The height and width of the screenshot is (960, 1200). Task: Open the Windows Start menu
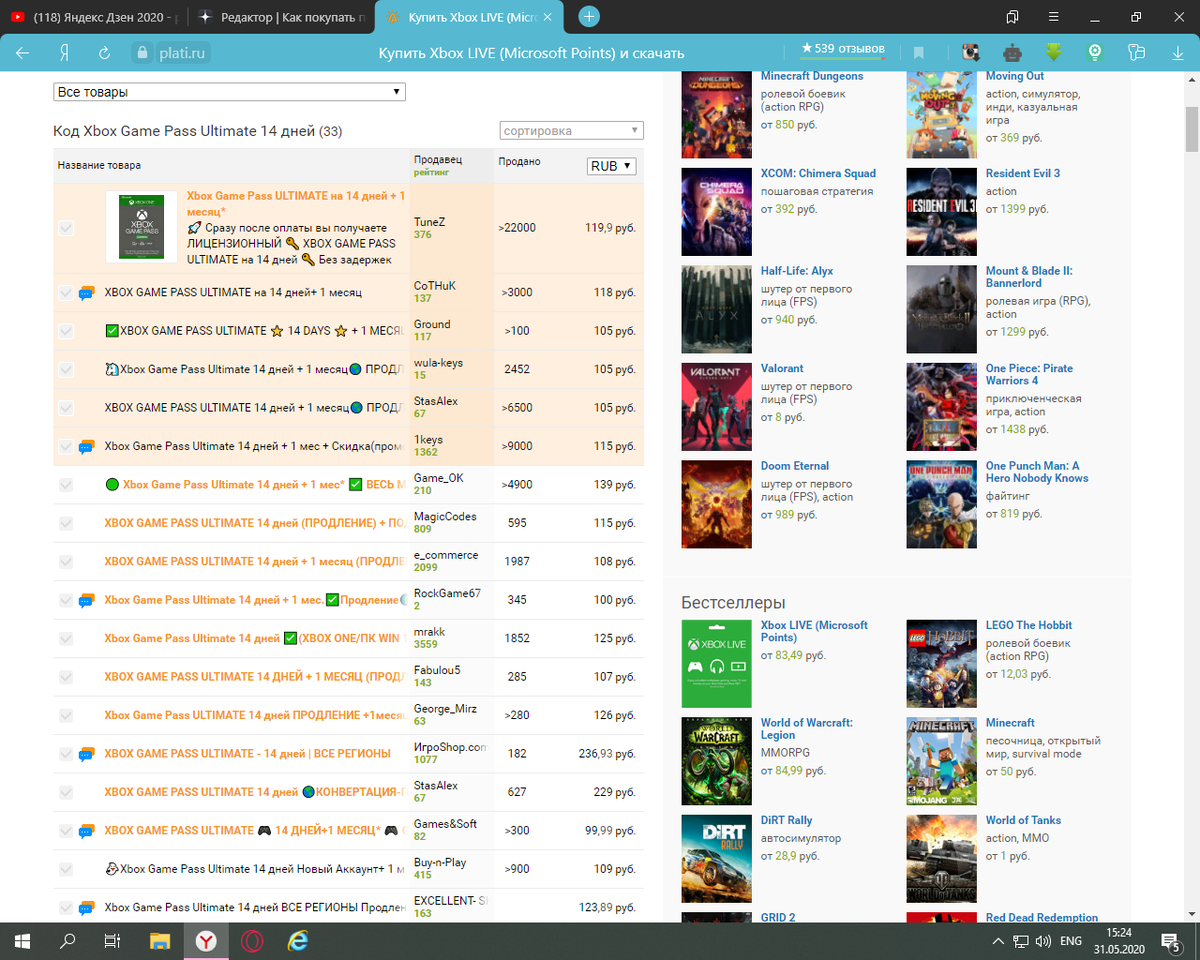click(x=21, y=941)
